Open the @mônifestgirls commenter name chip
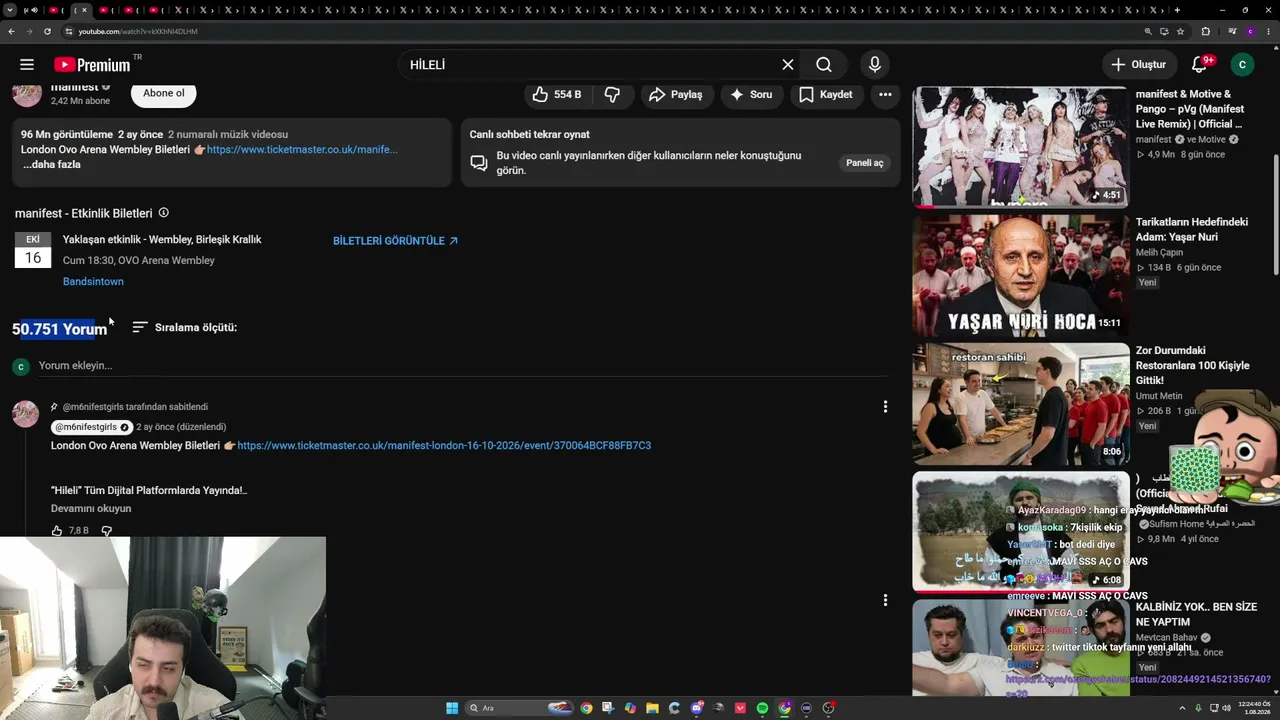Viewport: 1280px width, 720px height. pyautogui.click(x=92, y=427)
